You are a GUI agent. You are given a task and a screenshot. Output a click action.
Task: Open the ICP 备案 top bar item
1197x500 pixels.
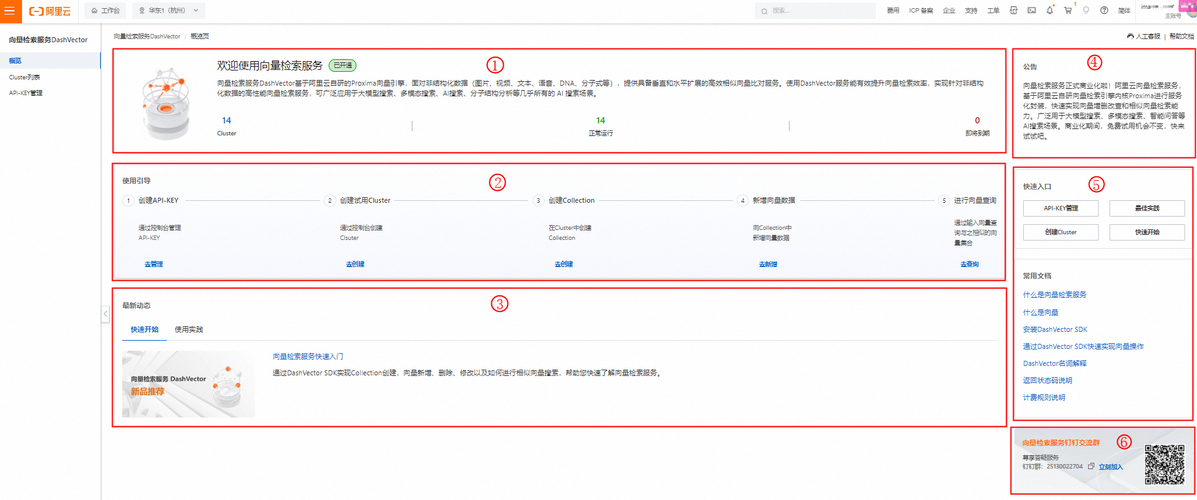[921, 11]
